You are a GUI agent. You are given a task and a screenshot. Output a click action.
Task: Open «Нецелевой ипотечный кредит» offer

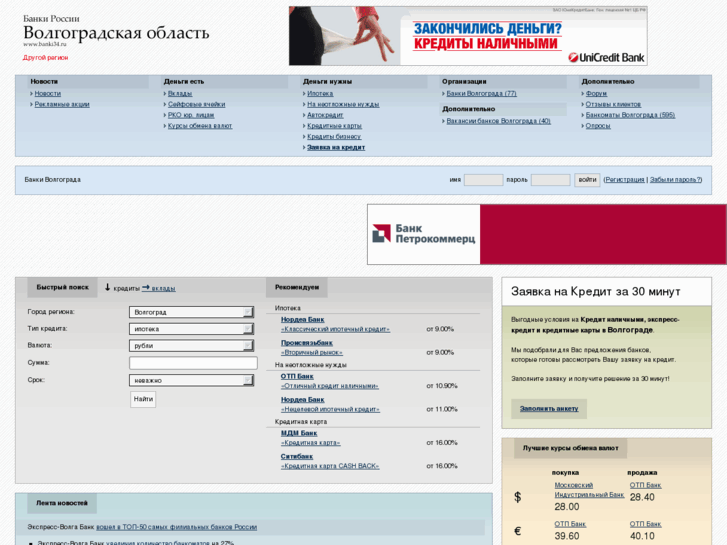[x=330, y=409]
